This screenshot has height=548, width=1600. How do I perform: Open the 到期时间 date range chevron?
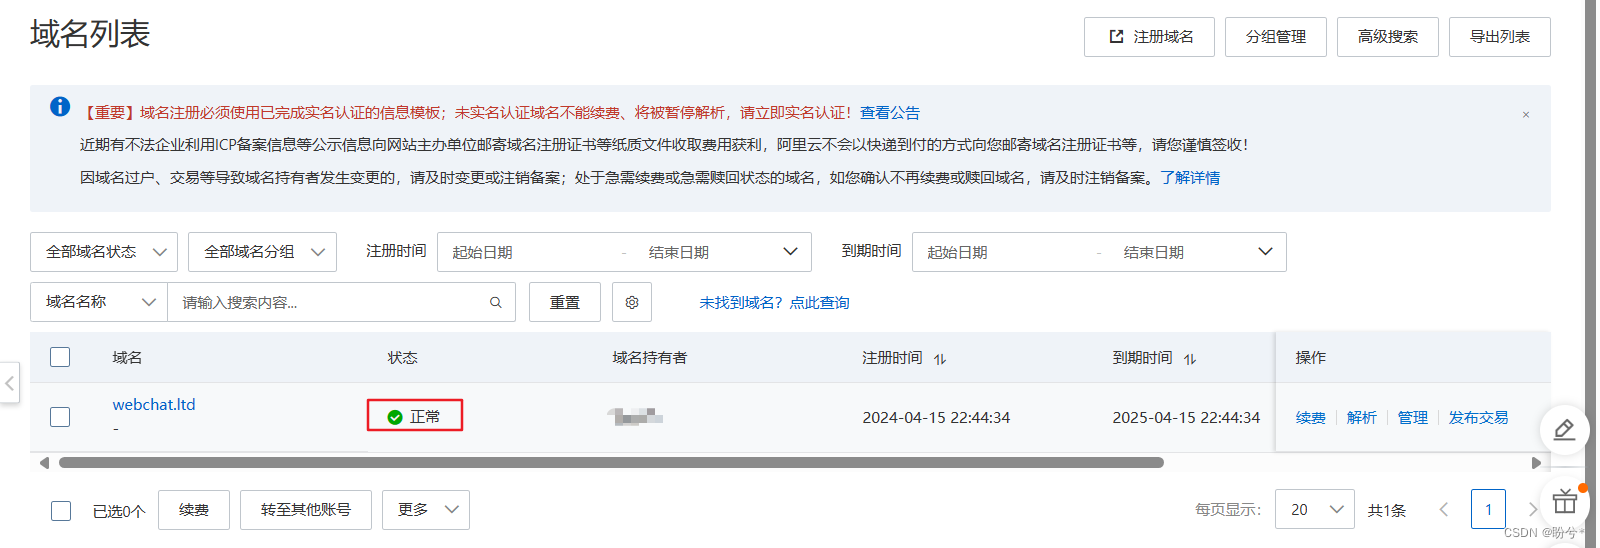[1265, 252]
